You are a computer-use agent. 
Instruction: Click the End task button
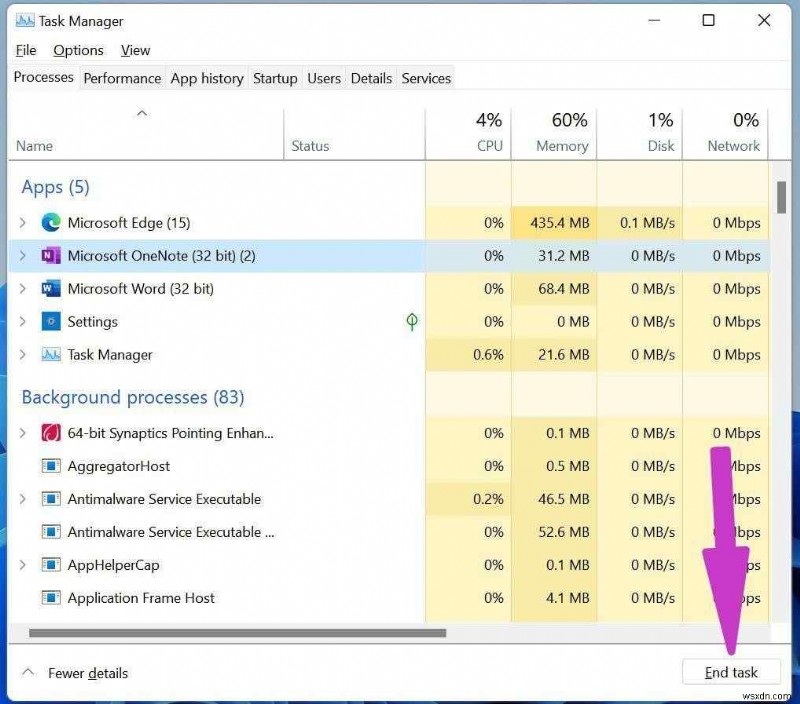coord(731,672)
